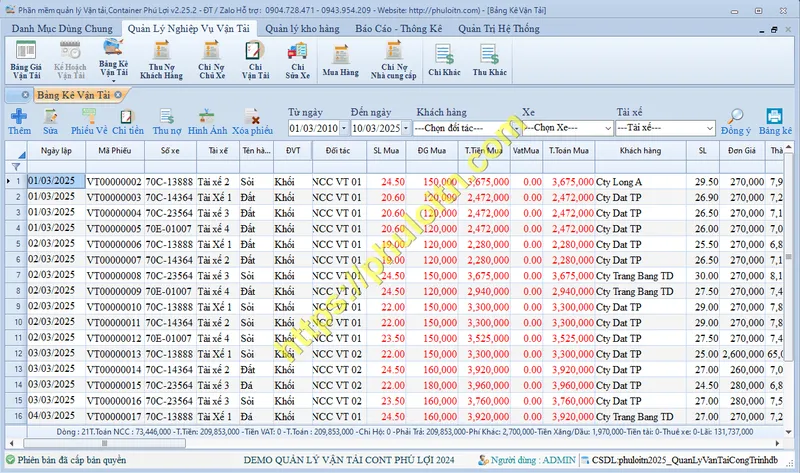Apply filter with Đồng ý magnifier
800x473 pixels.
(x=735, y=121)
